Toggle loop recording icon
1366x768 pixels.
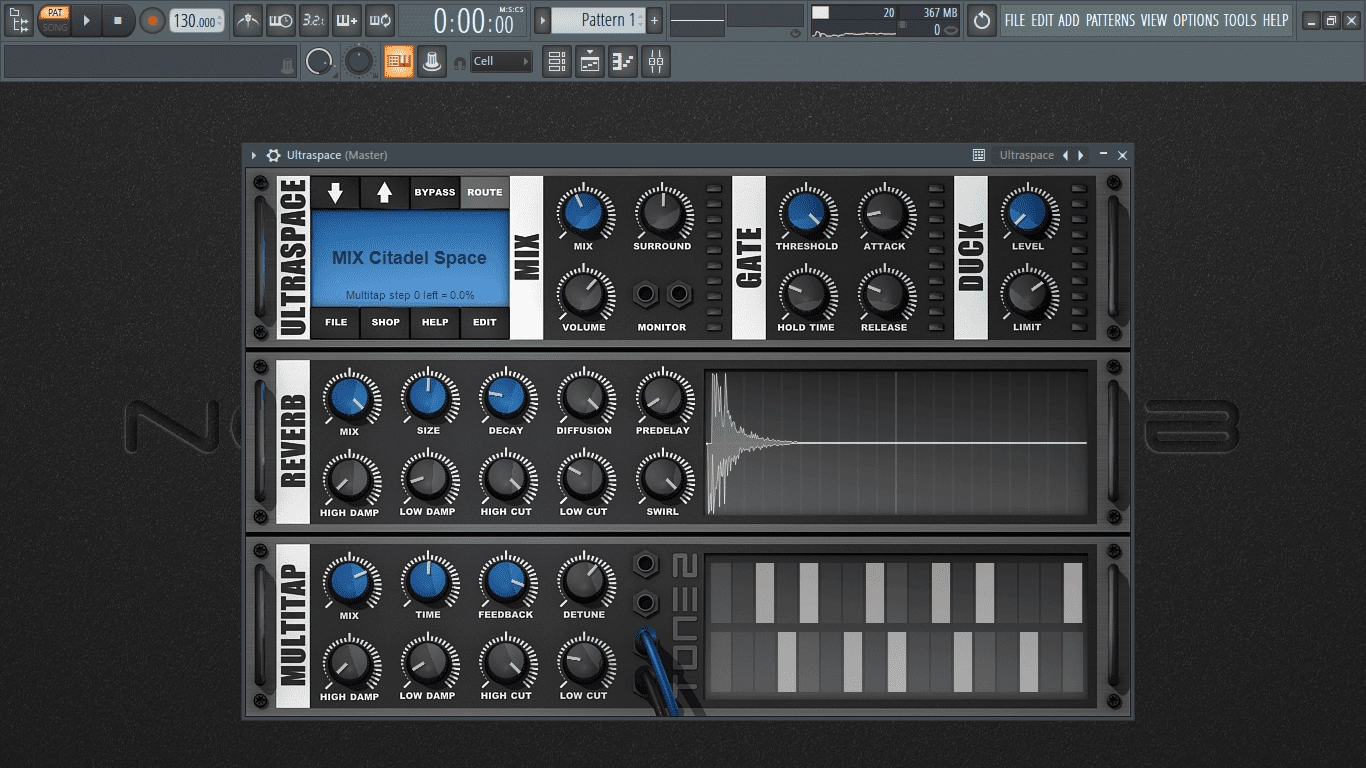(x=380, y=20)
